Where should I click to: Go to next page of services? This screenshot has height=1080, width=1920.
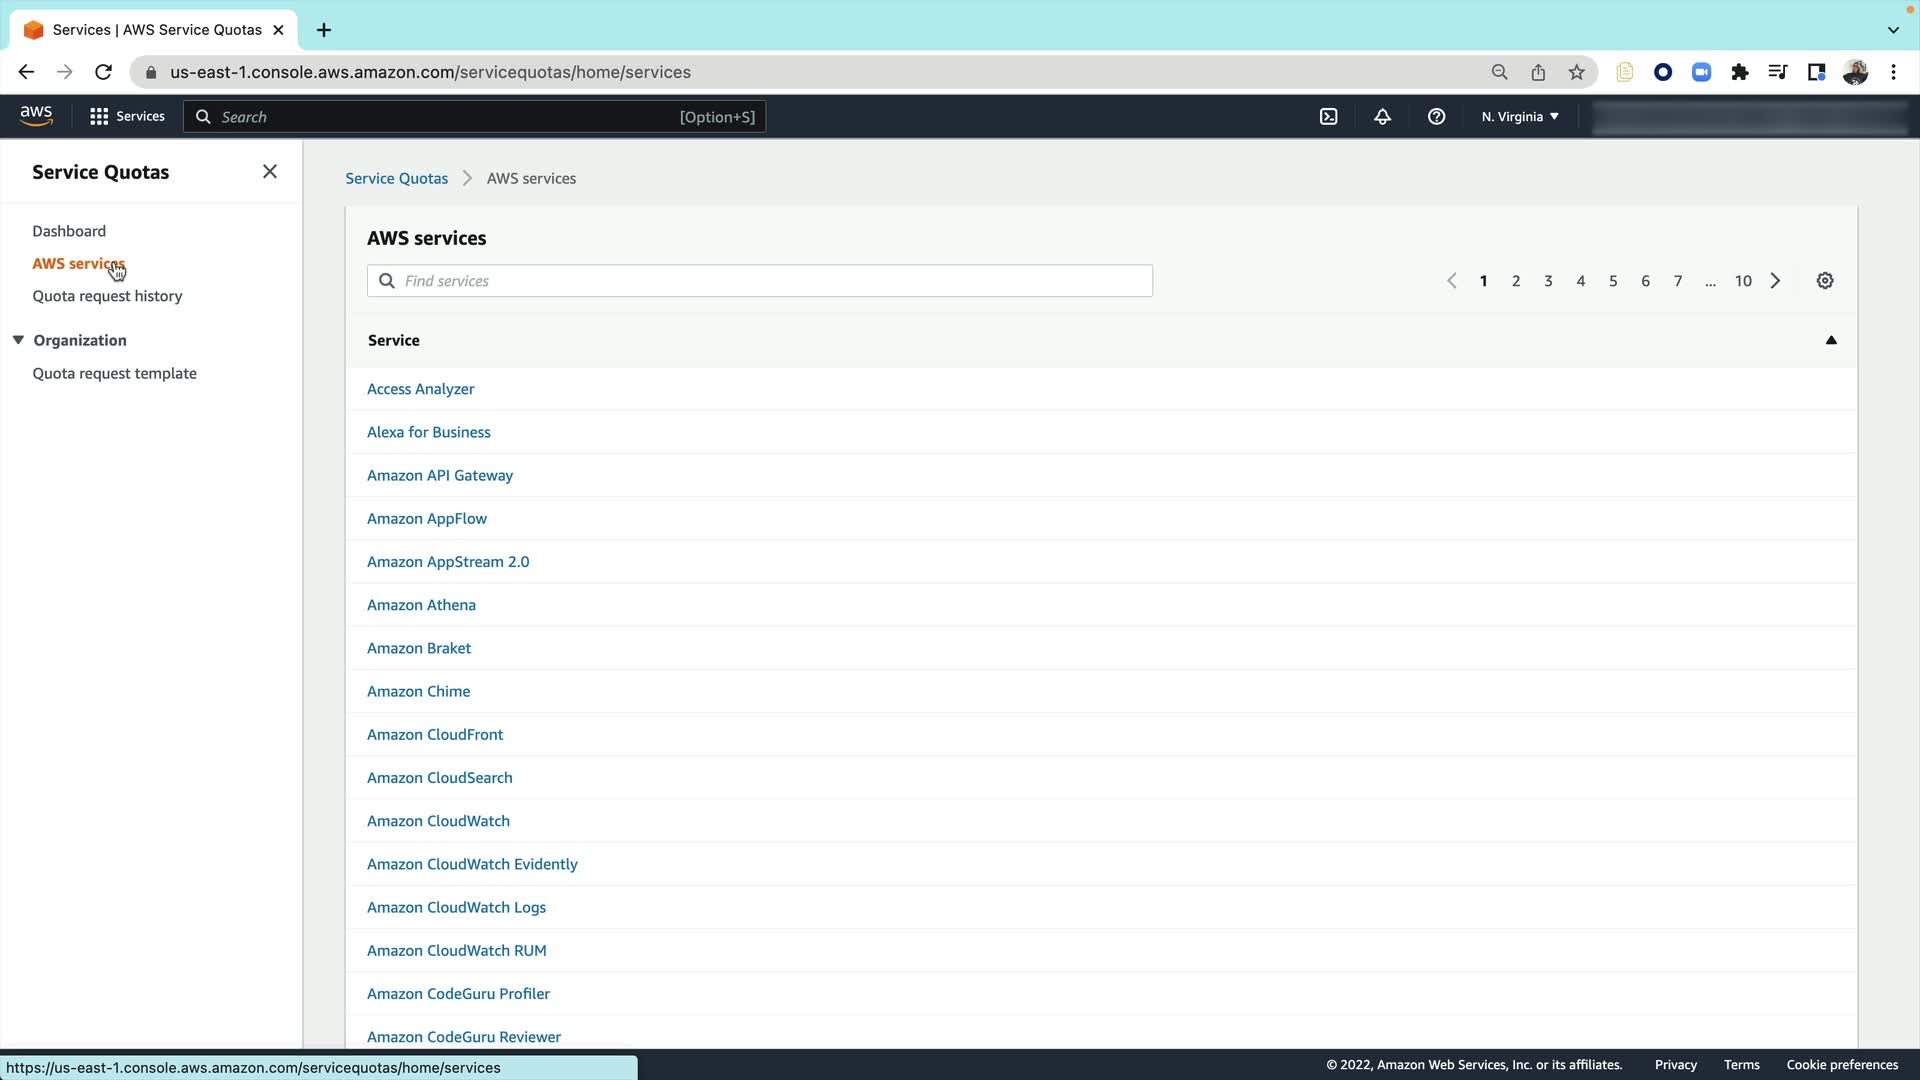tap(1776, 281)
